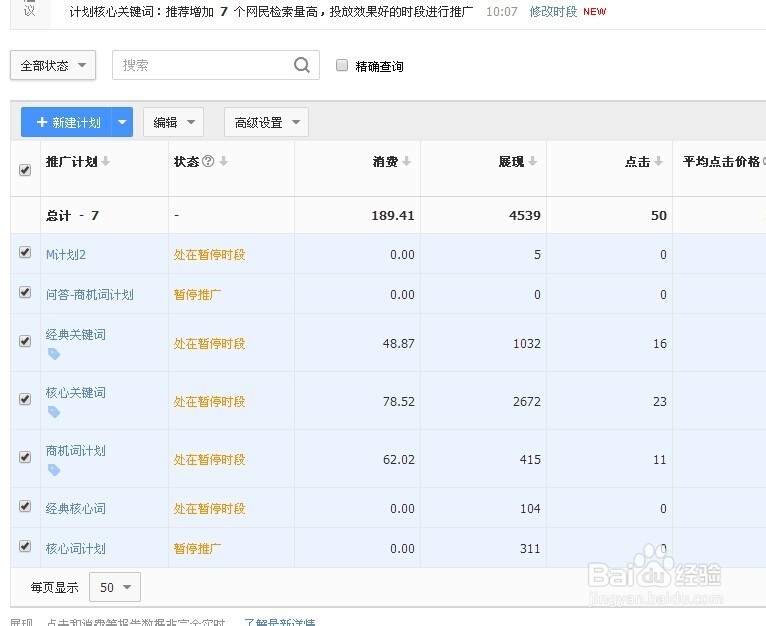Click the 消费 value 78.52
Image resolution: width=766 pixels, height=626 pixels.
[399, 402]
